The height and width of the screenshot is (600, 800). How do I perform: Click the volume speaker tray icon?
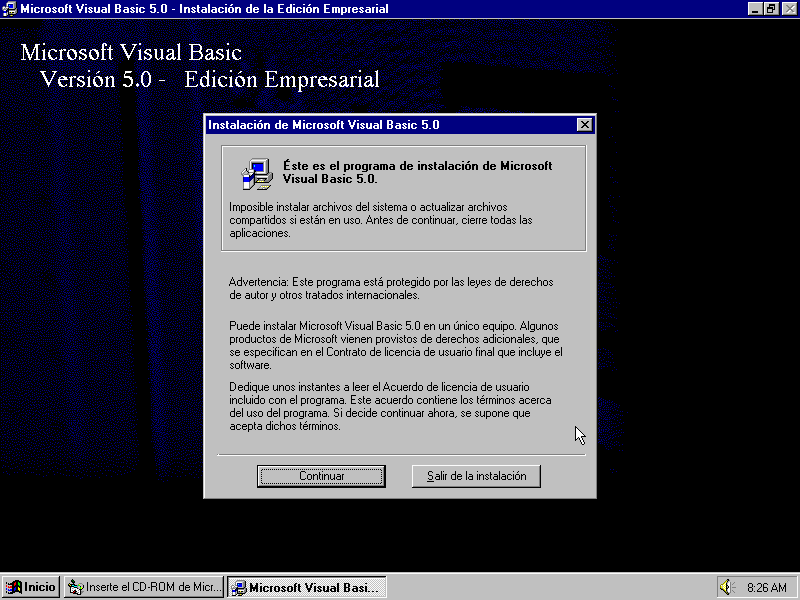(x=727, y=587)
